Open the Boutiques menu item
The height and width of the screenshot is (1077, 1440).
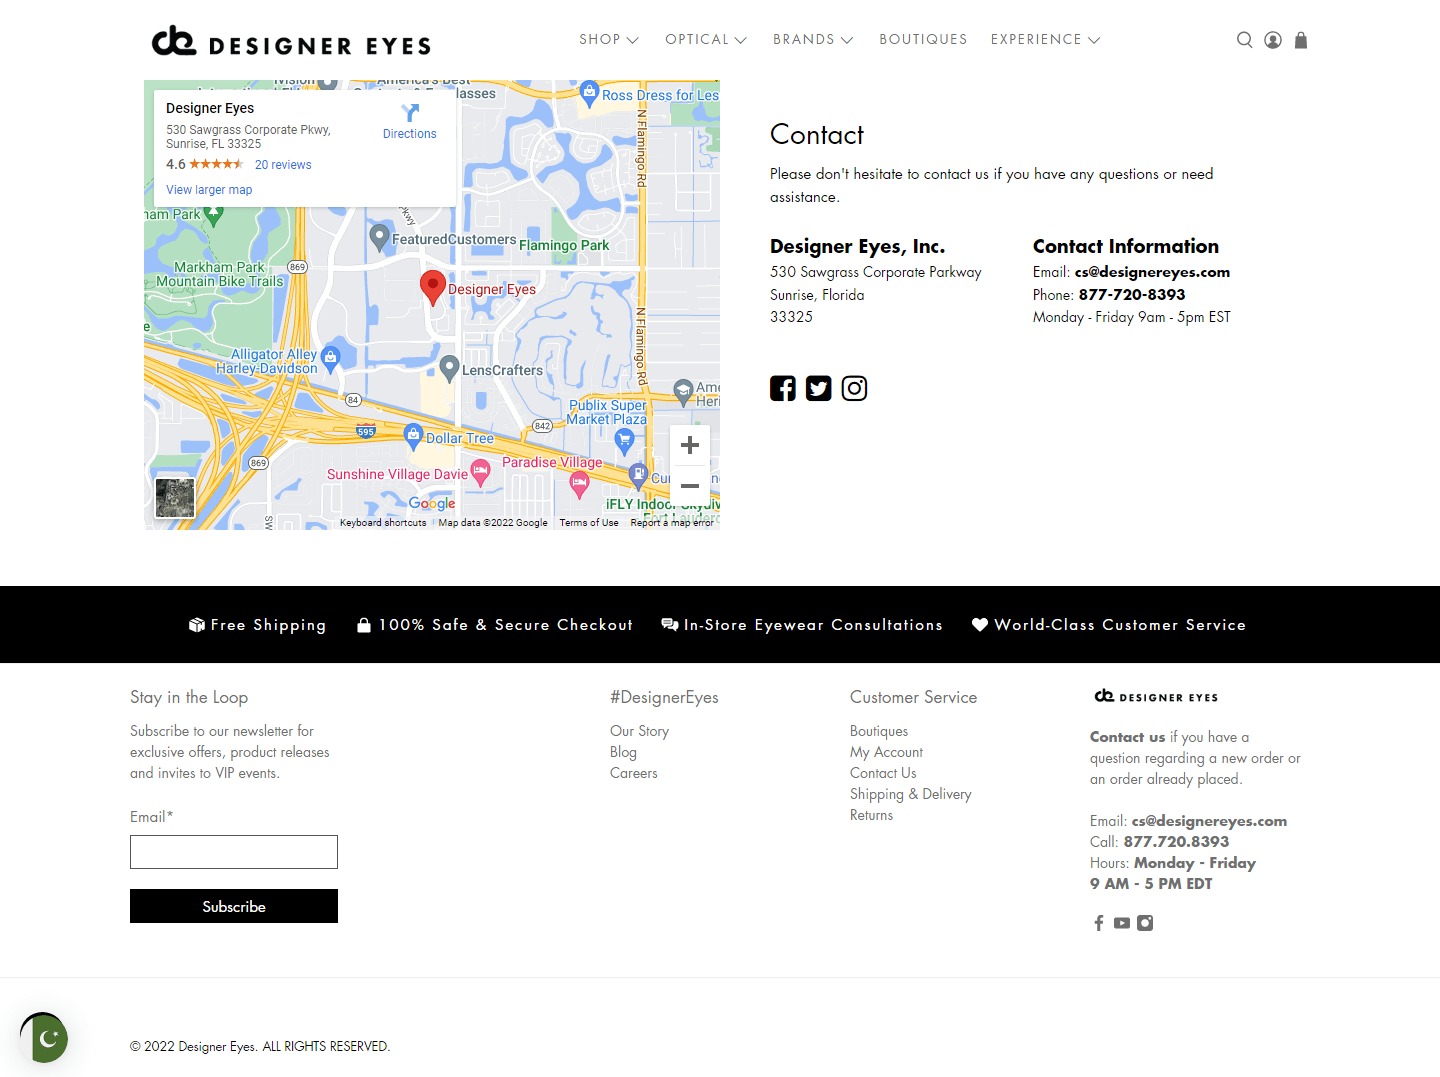(x=923, y=40)
